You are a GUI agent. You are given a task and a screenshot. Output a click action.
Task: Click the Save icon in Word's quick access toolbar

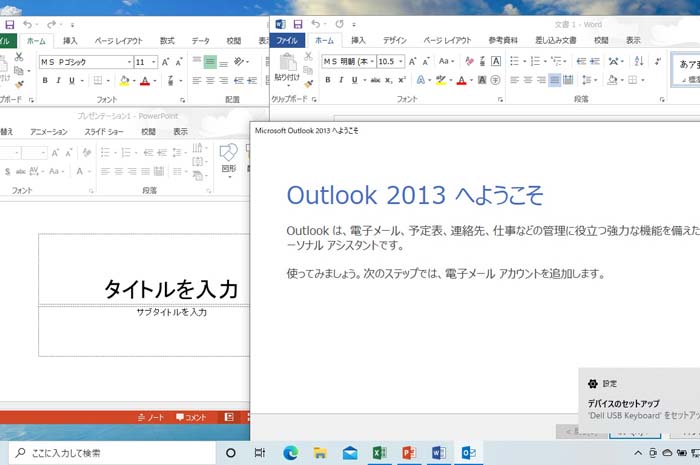(298, 24)
